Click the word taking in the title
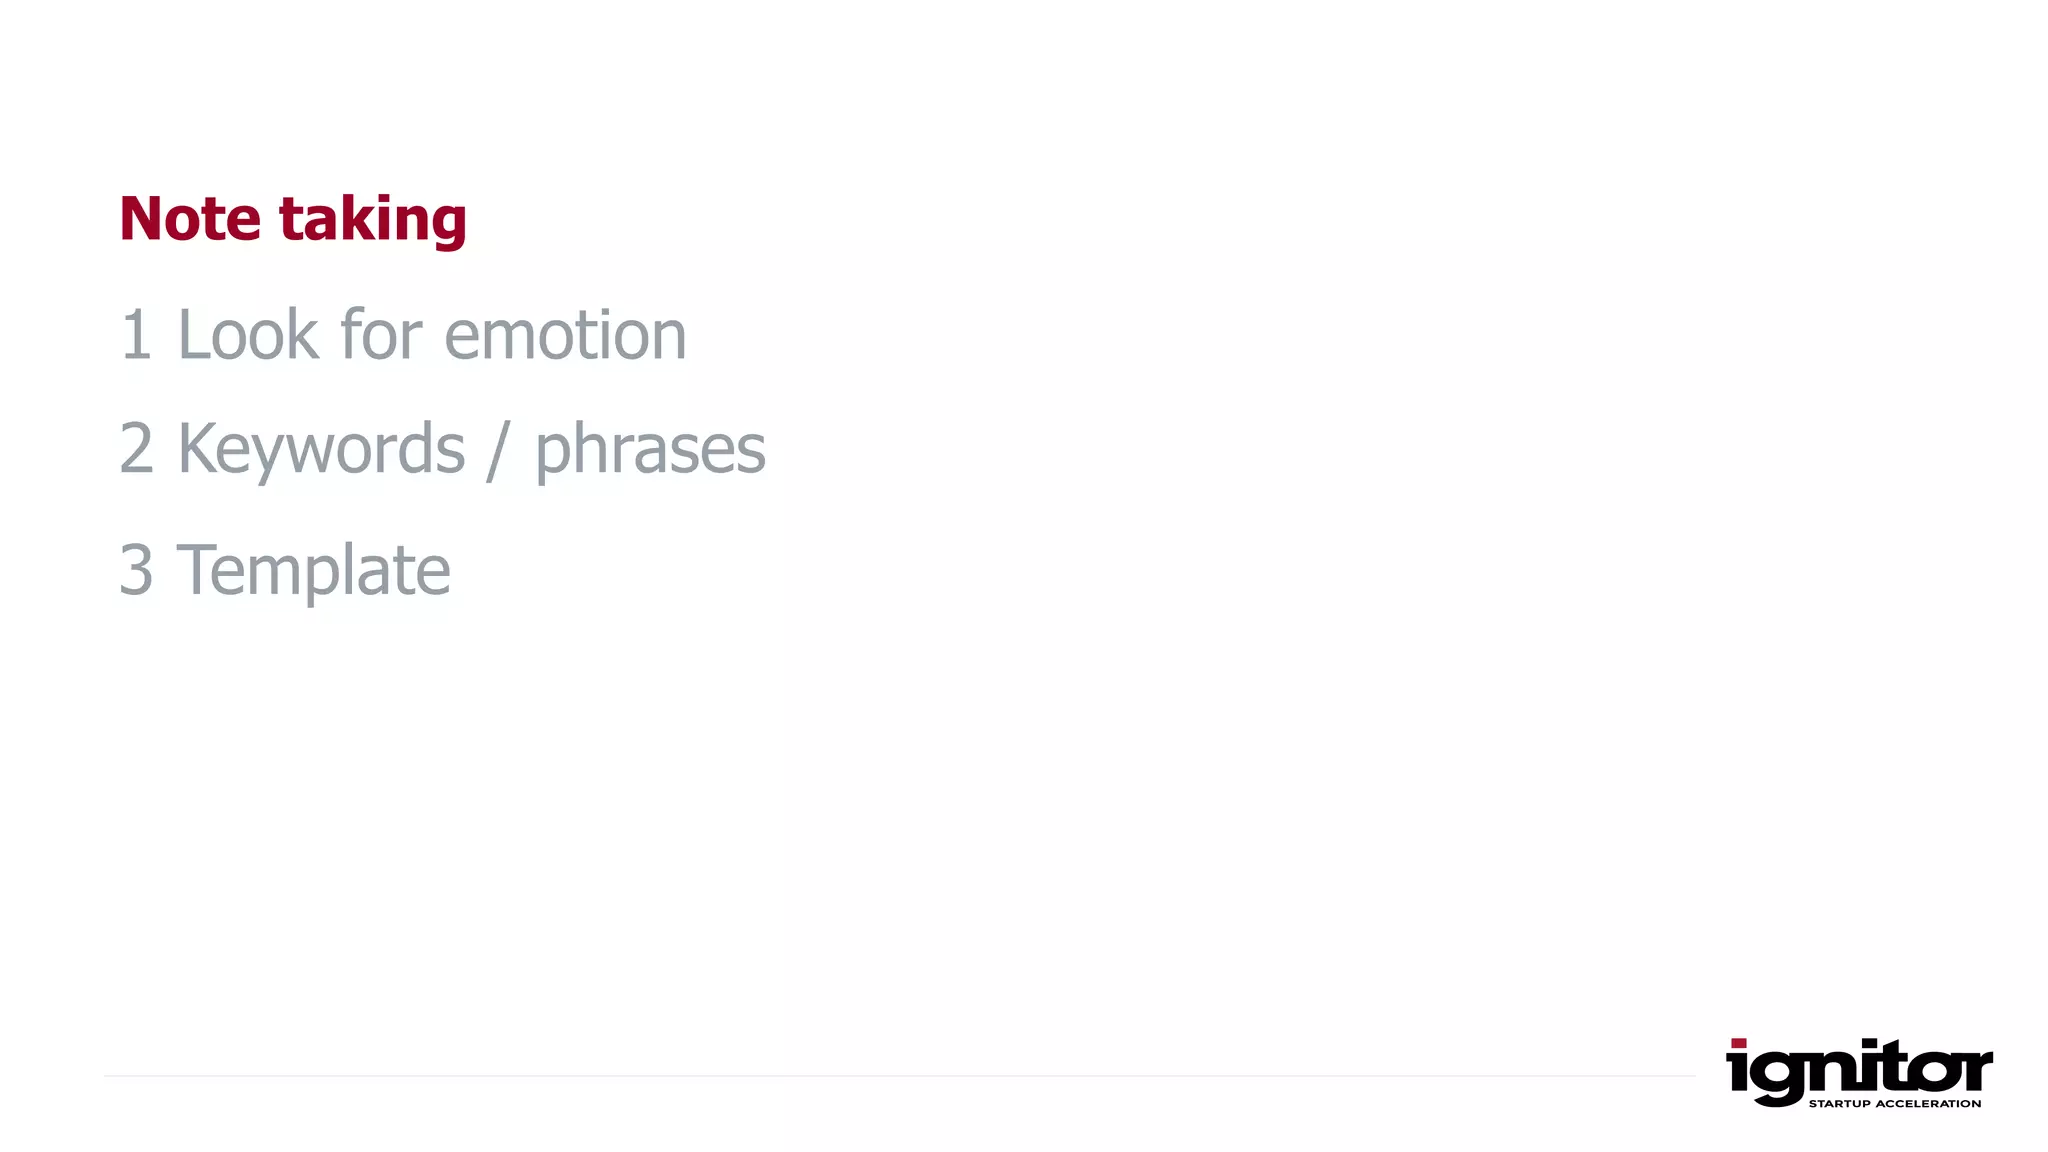The height and width of the screenshot is (1152, 2048). point(373,220)
